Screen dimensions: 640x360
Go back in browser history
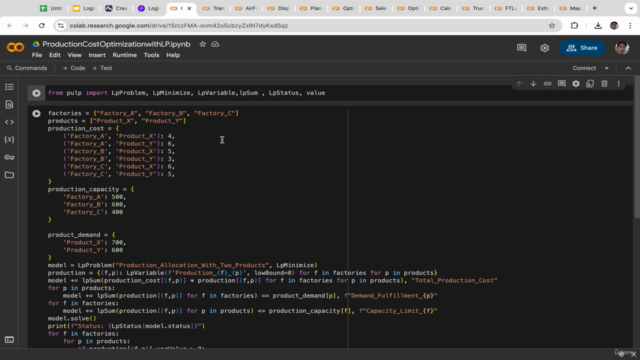[x=10, y=25]
